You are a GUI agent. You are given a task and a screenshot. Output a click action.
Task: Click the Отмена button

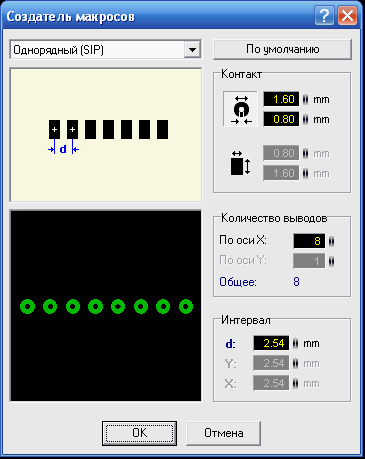(223, 433)
